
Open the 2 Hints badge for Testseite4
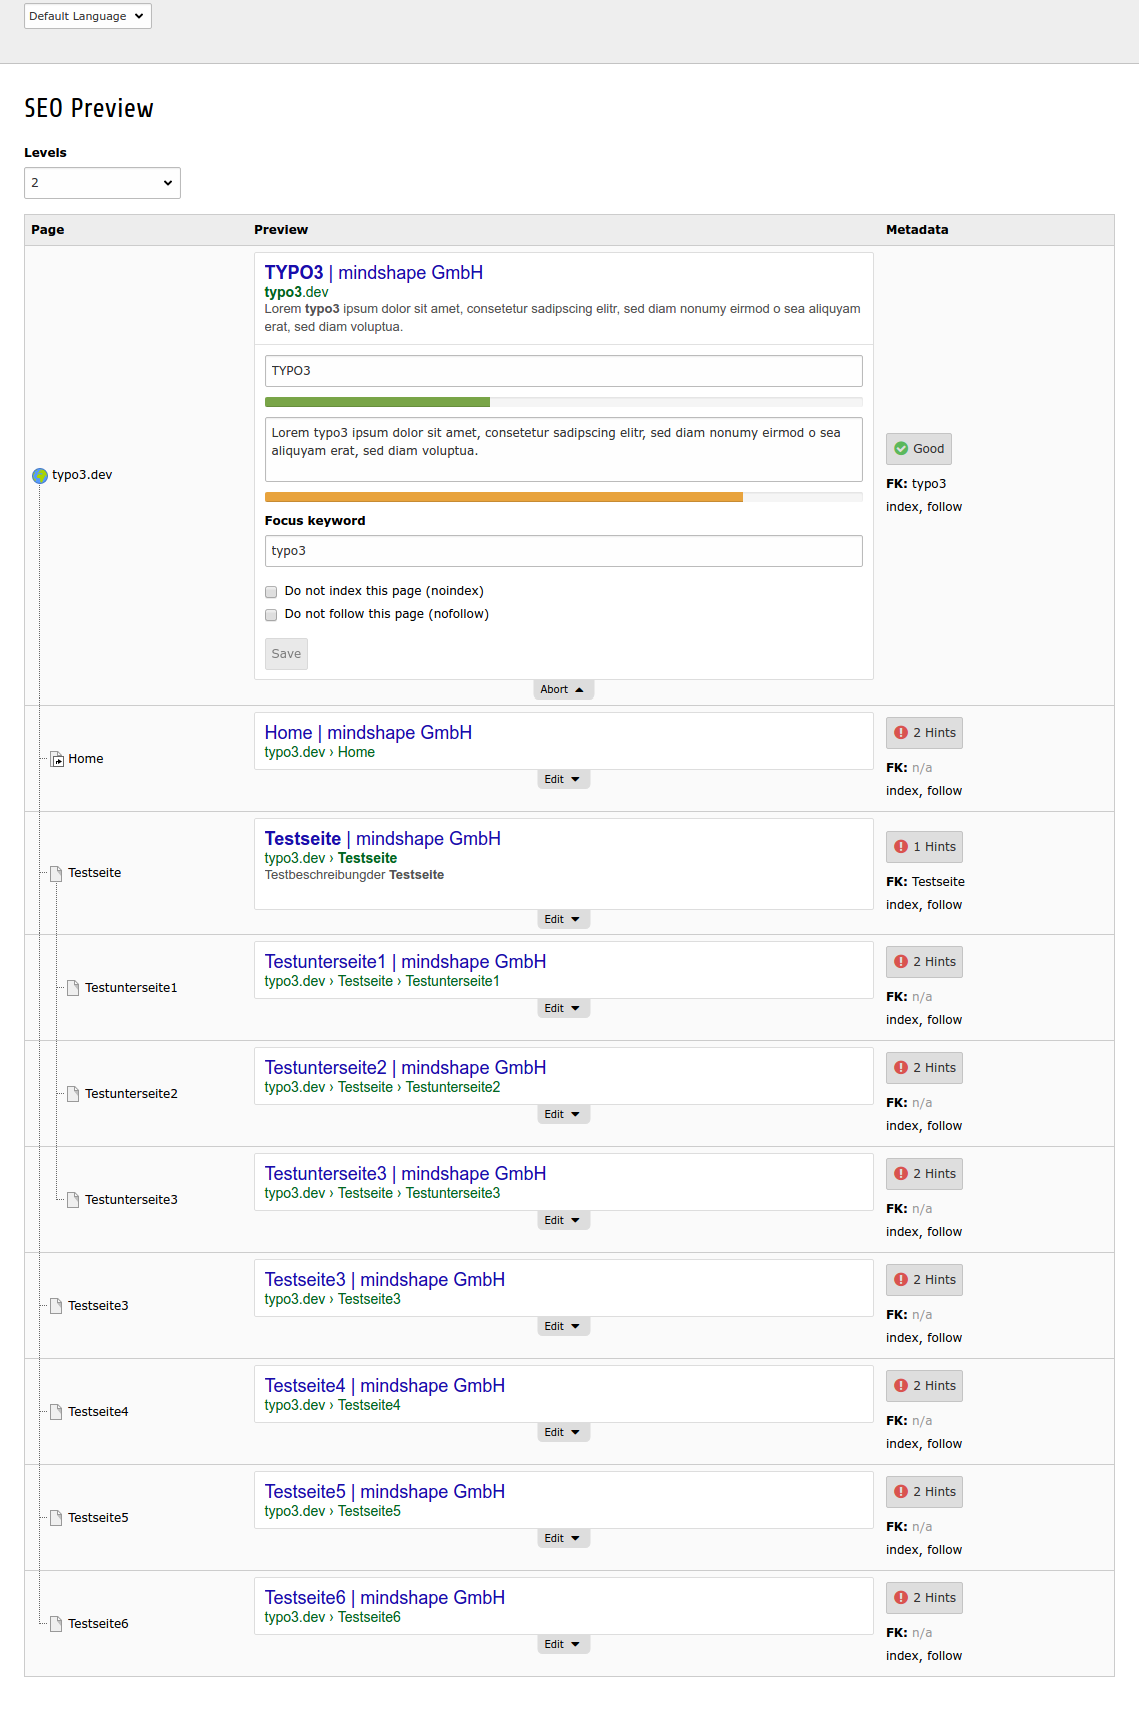coord(924,1386)
